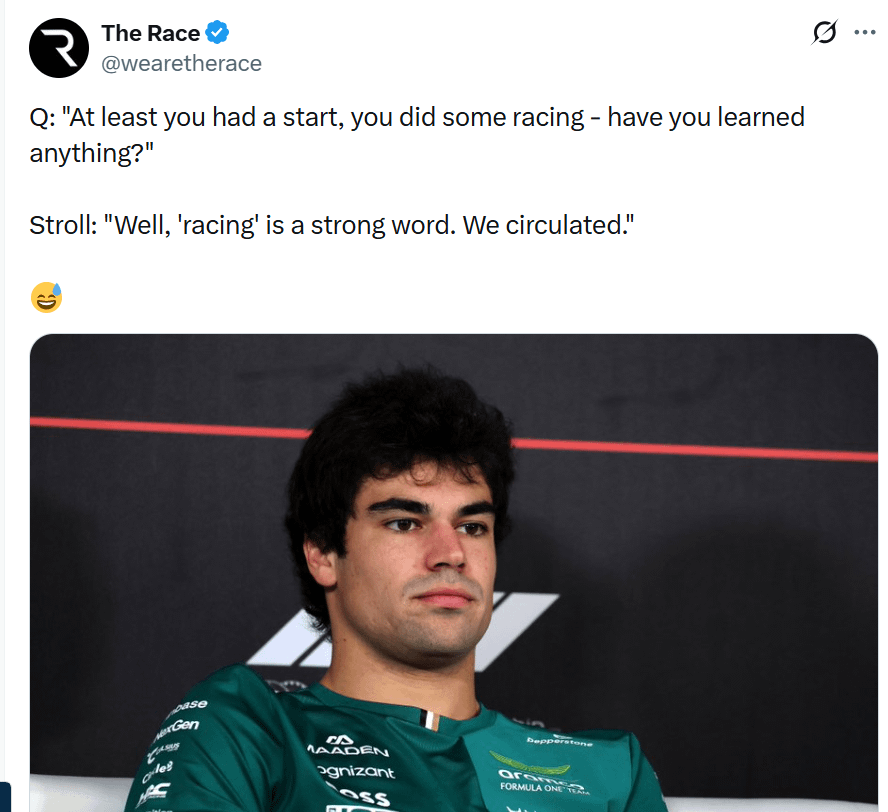Select the Stroll quote text line

(332, 225)
